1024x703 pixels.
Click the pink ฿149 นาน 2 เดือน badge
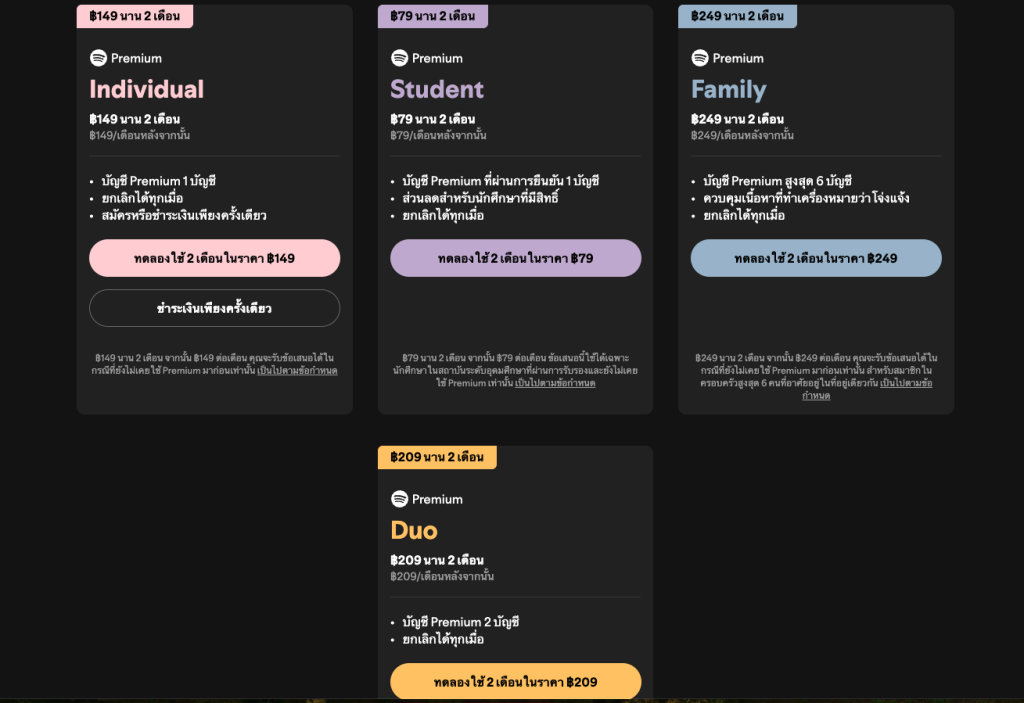pos(135,16)
